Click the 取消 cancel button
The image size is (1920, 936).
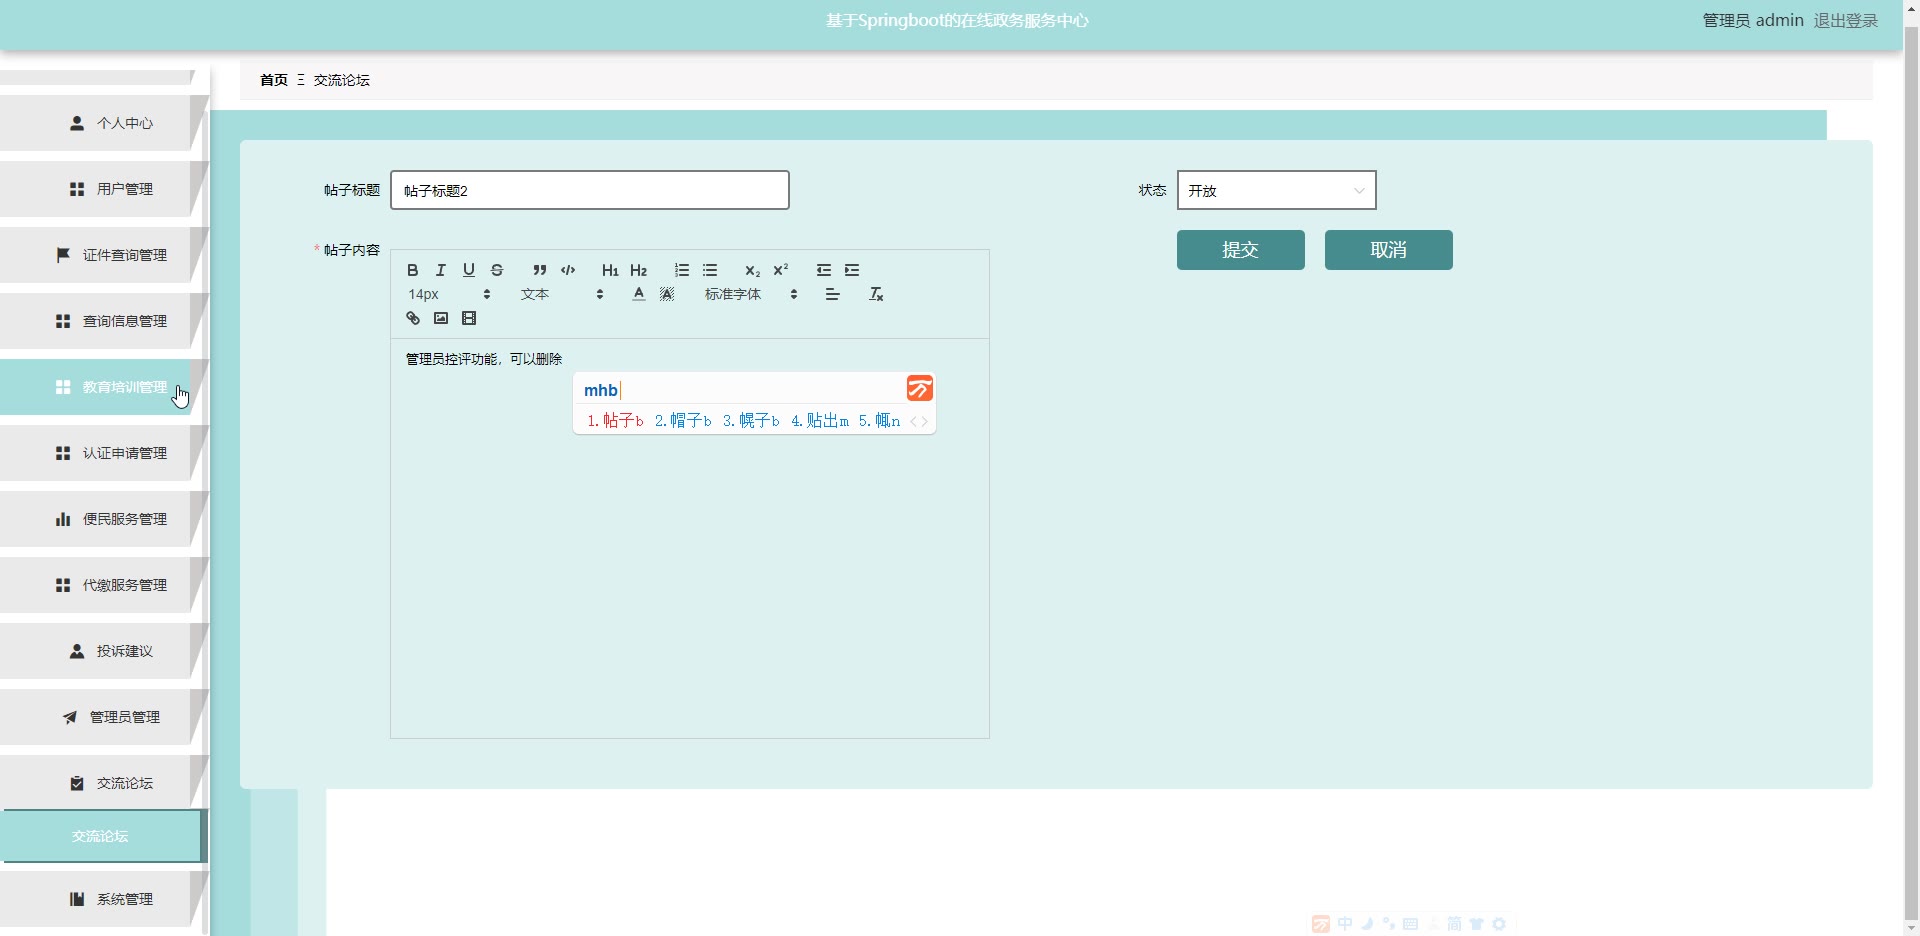click(1388, 250)
